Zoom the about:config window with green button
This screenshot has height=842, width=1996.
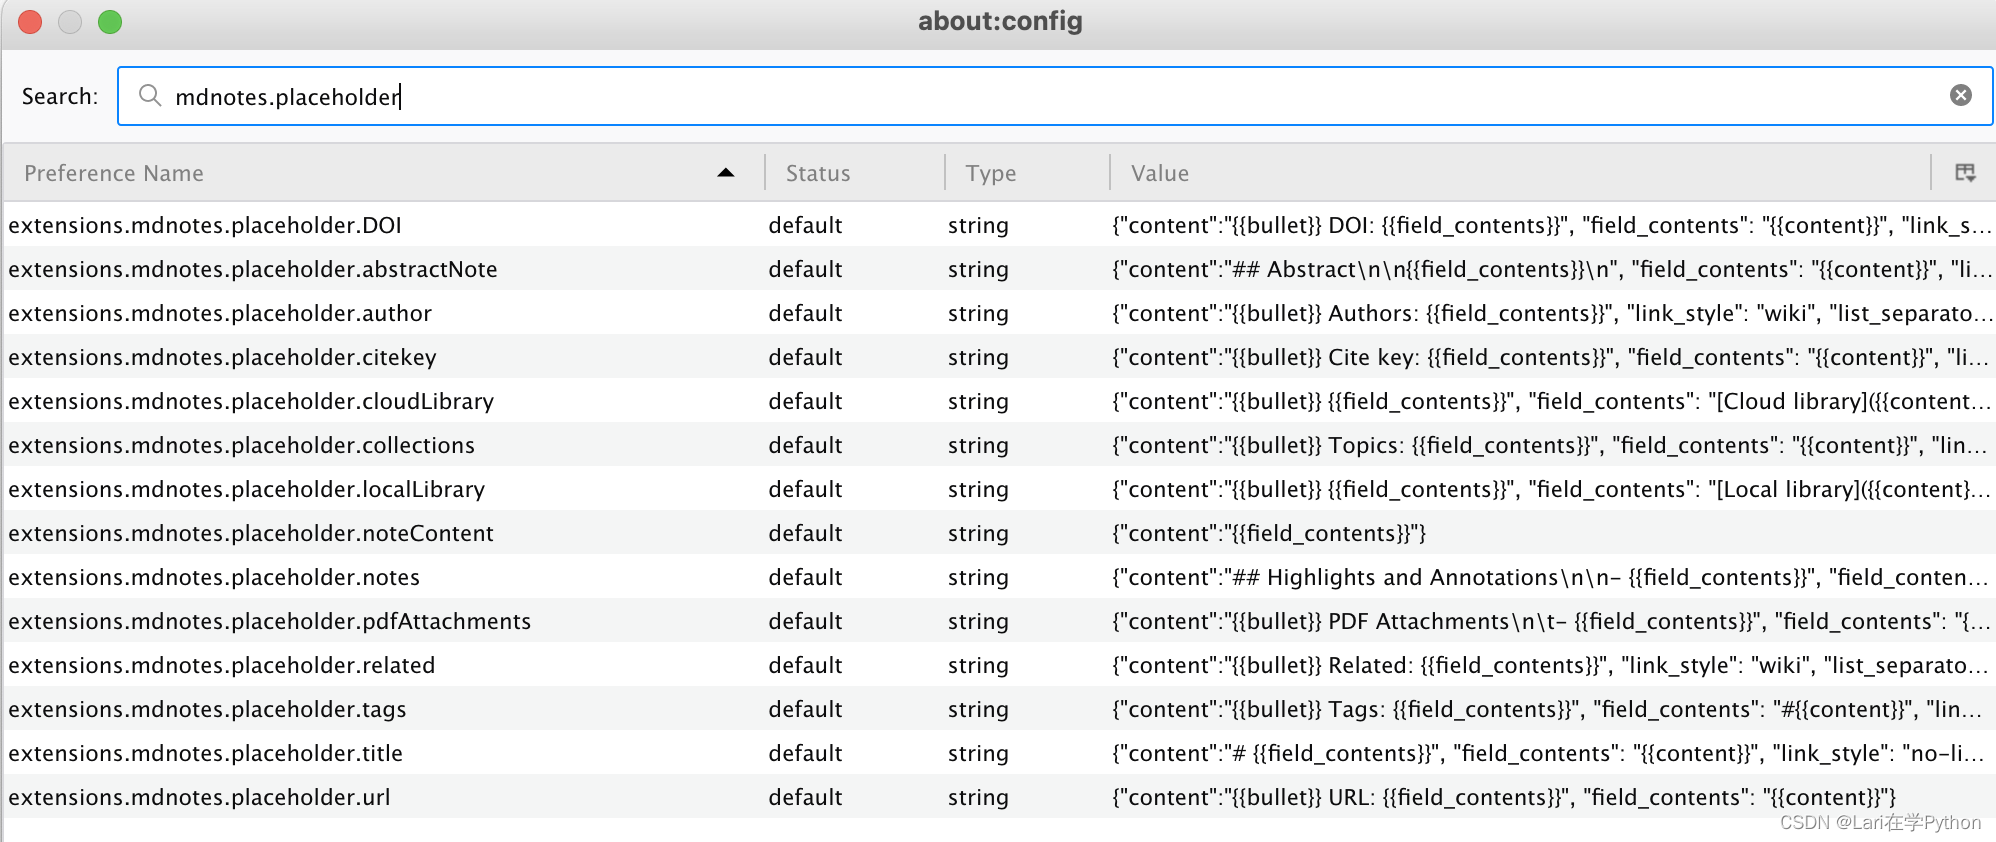tap(110, 22)
